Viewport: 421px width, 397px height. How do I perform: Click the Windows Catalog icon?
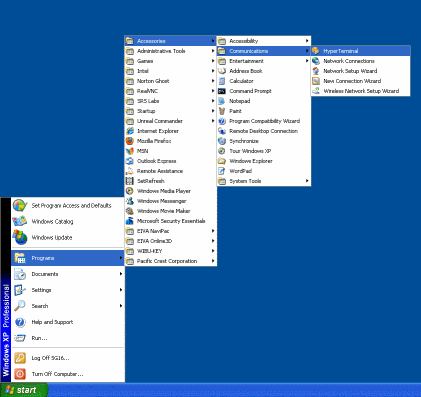pyautogui.click(x=20, y=221)
